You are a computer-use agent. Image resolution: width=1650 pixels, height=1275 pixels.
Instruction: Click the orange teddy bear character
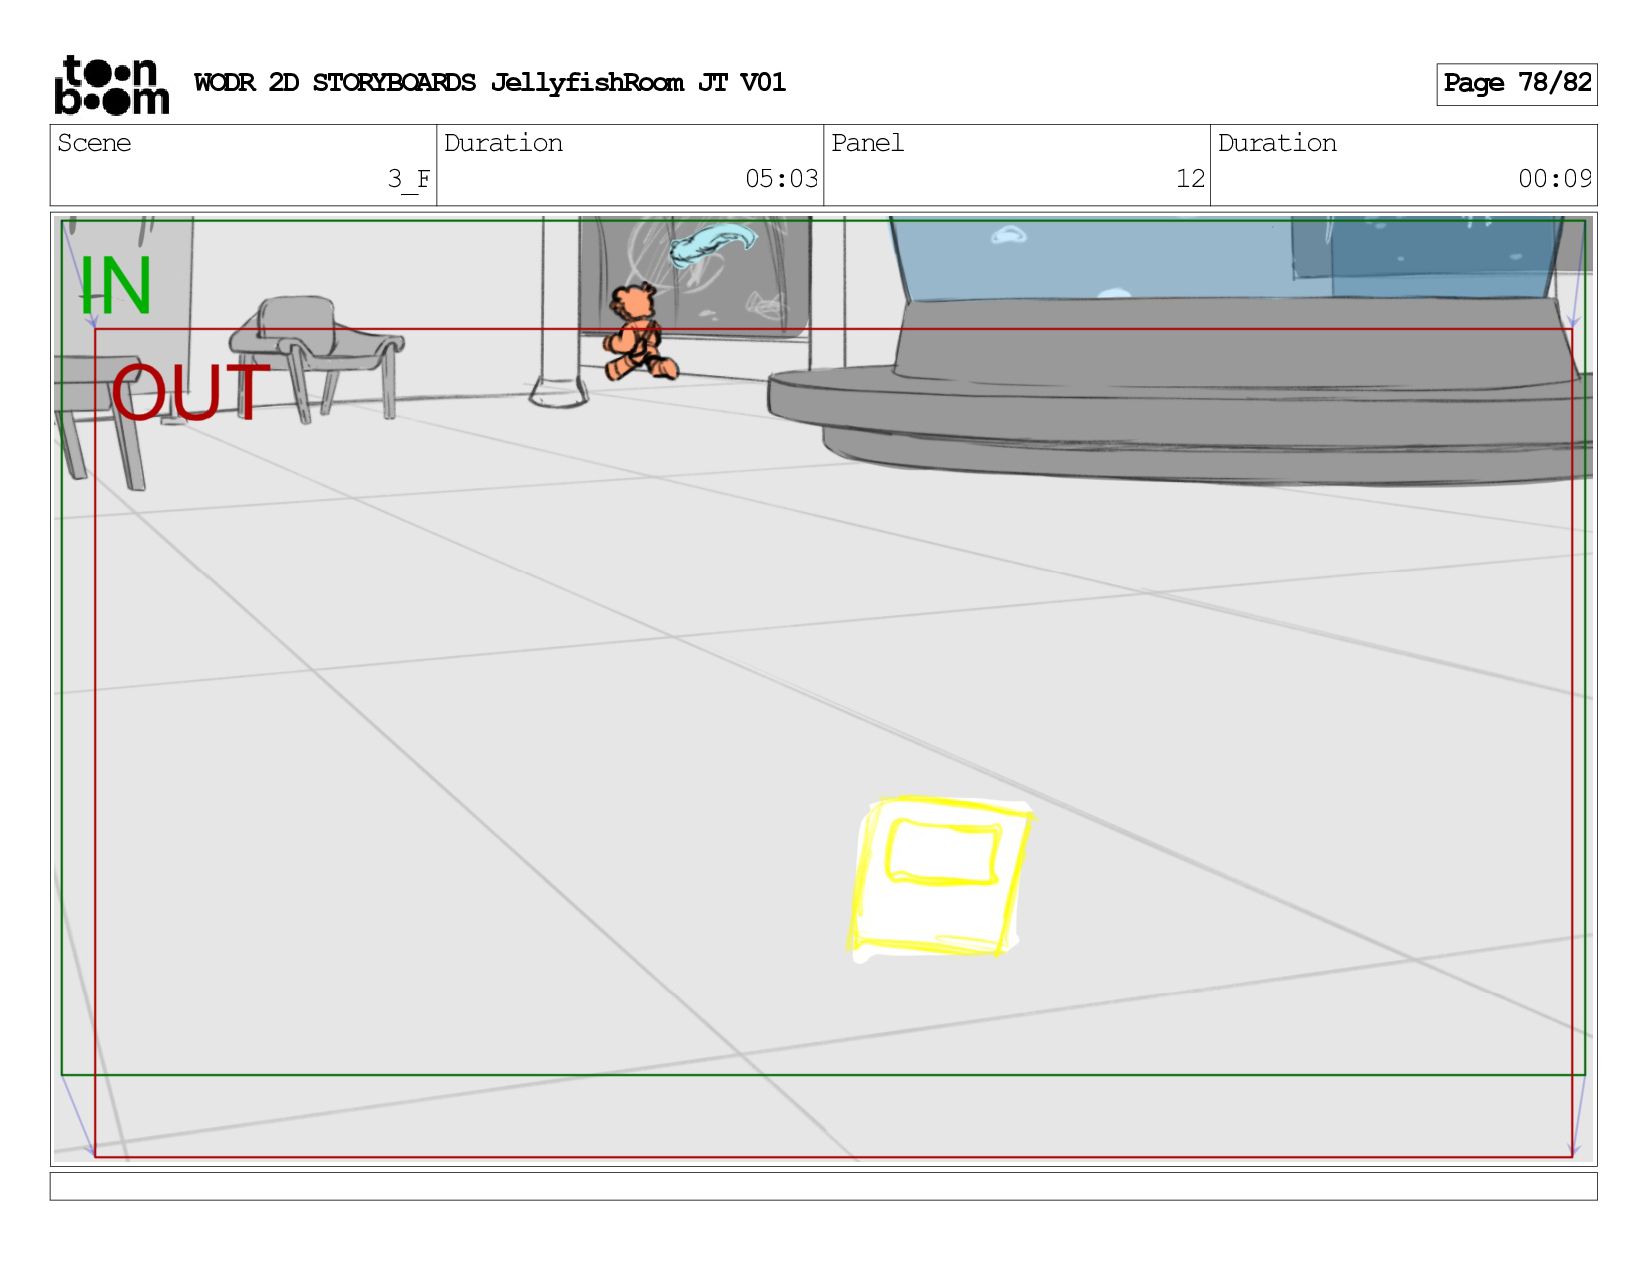[x=640, y=332]
